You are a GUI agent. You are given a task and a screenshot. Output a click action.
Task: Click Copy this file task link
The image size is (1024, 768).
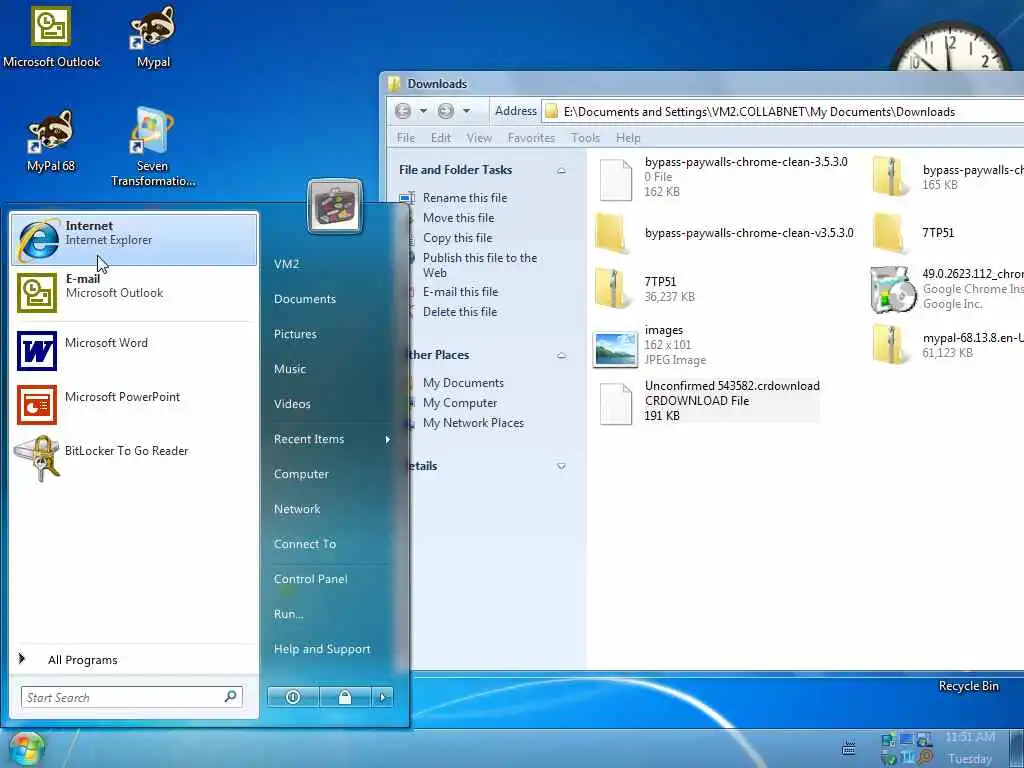pos(457,238)
